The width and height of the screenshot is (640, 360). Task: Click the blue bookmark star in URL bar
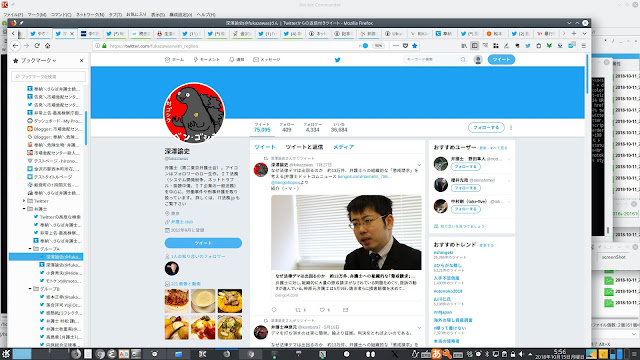[x=415, y=46]
